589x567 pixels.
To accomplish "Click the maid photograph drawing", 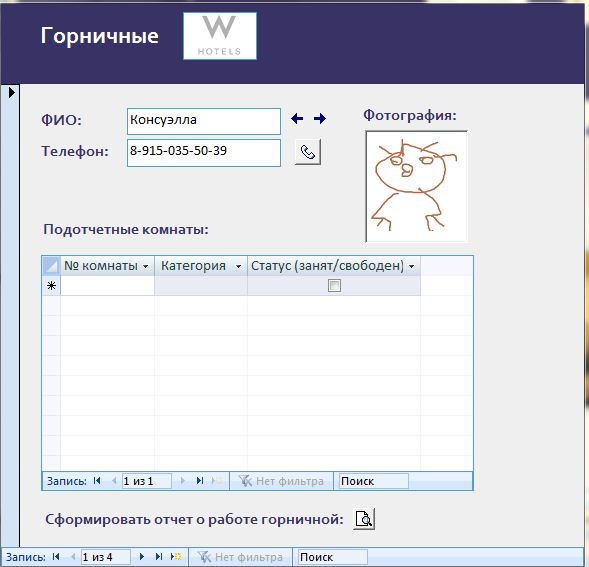I will point(416,186).
